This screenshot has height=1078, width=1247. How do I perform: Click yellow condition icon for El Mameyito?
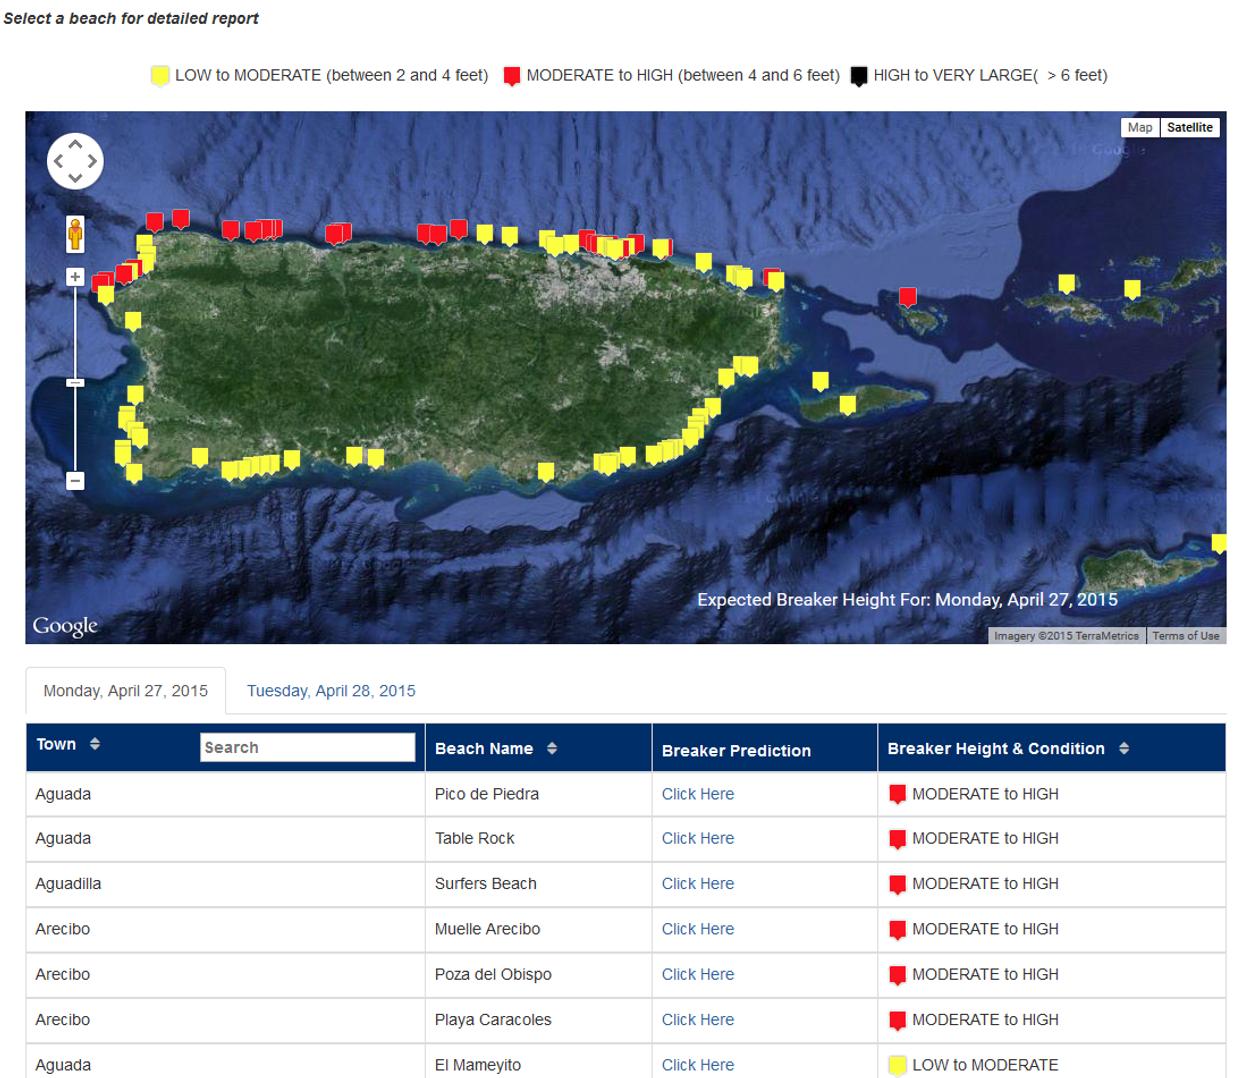897,1066
